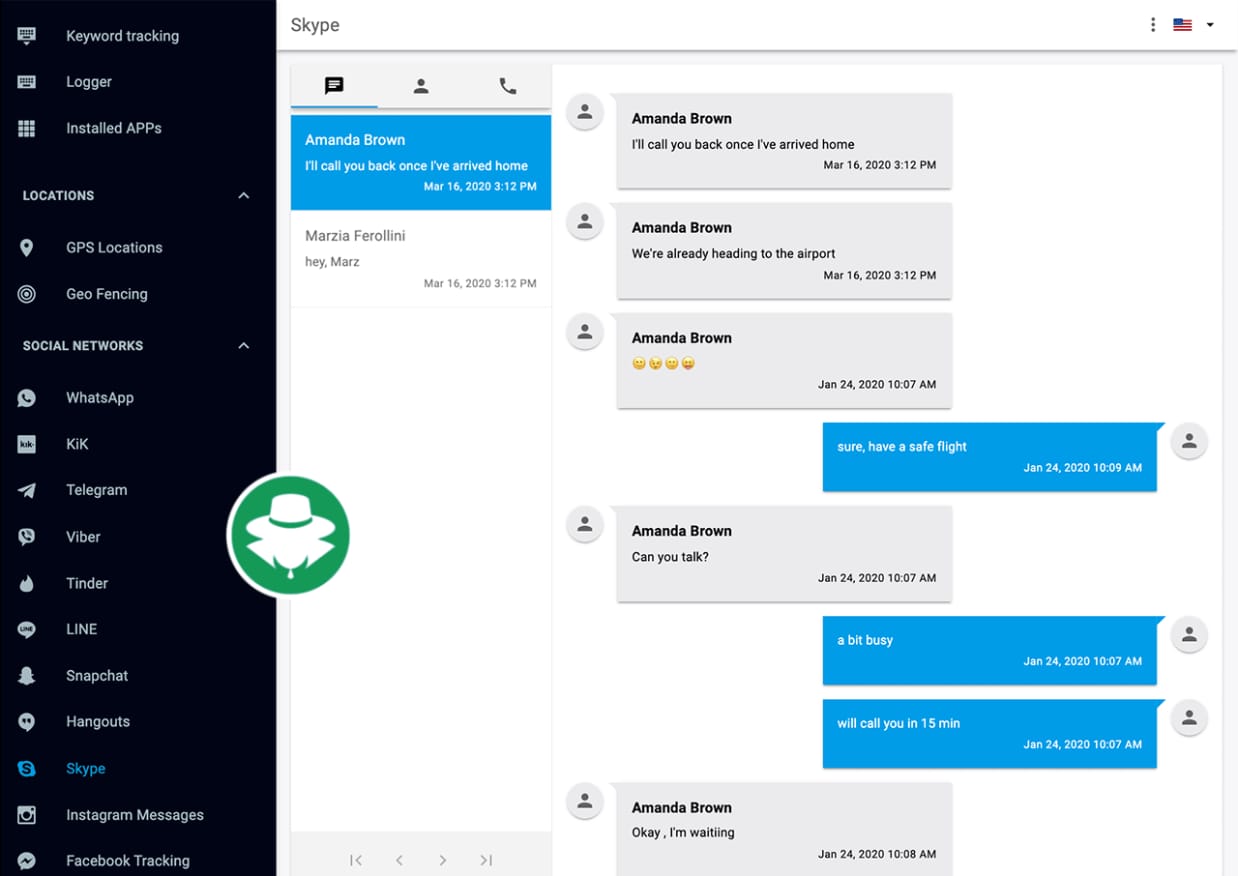This screenshot has height=876, width=1238.
Task: Select the WhatsApp monitoring icon
Action: pyautogui.click(x=26, y=397)
